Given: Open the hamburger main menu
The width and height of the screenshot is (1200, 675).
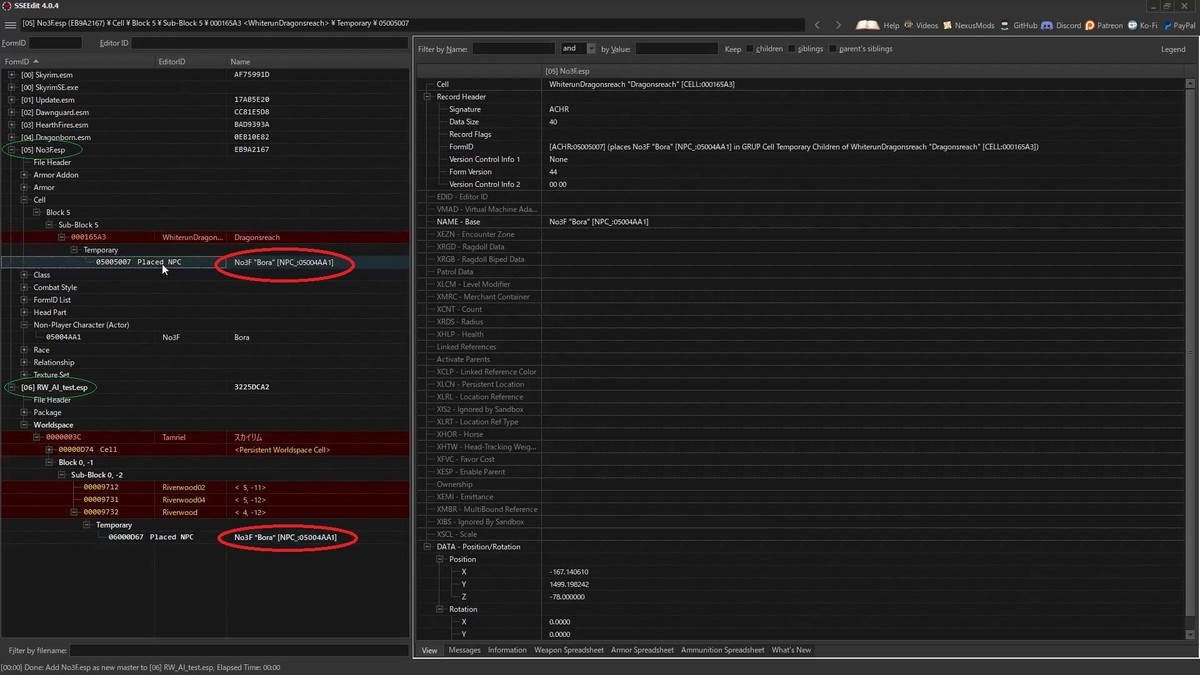Looking at the screenshot, I should click(x=10, y=25).
